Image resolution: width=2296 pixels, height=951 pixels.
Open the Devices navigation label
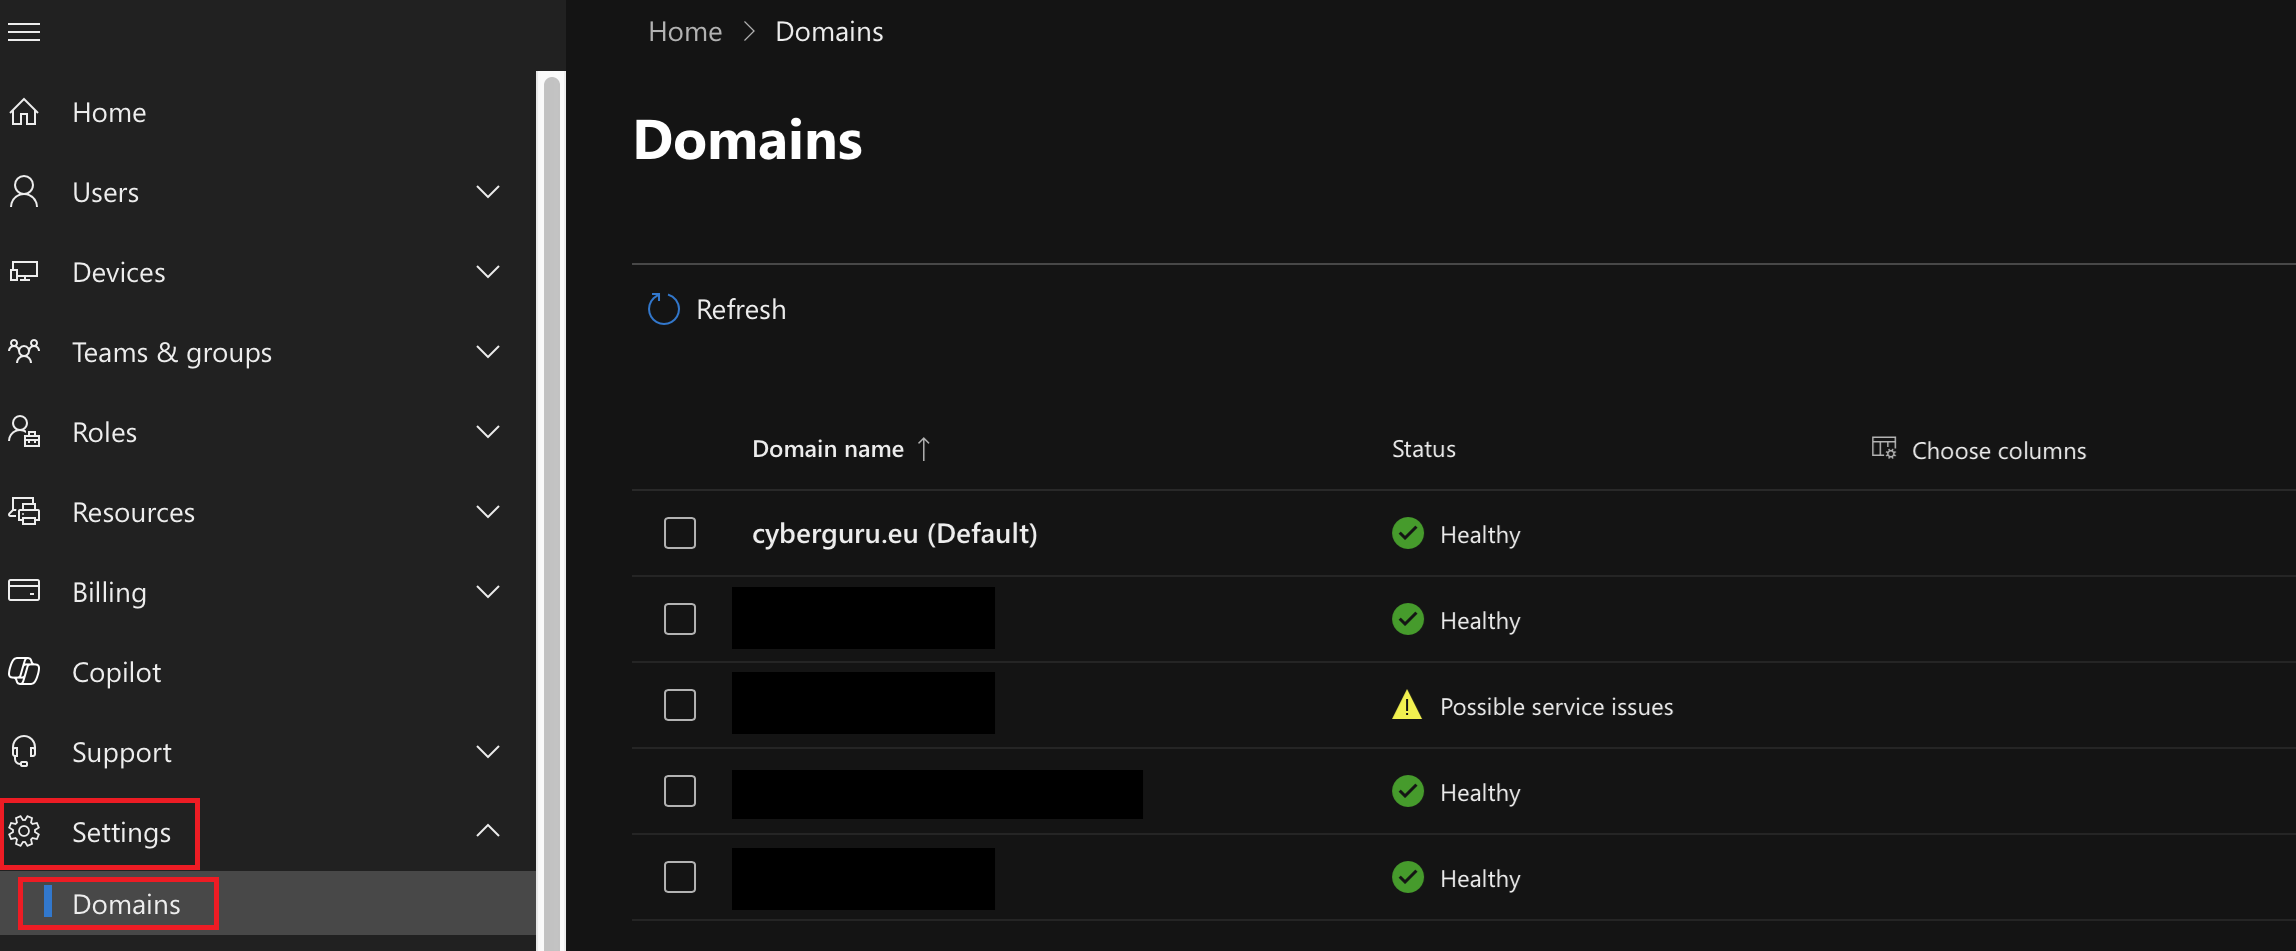pos(119,272)
